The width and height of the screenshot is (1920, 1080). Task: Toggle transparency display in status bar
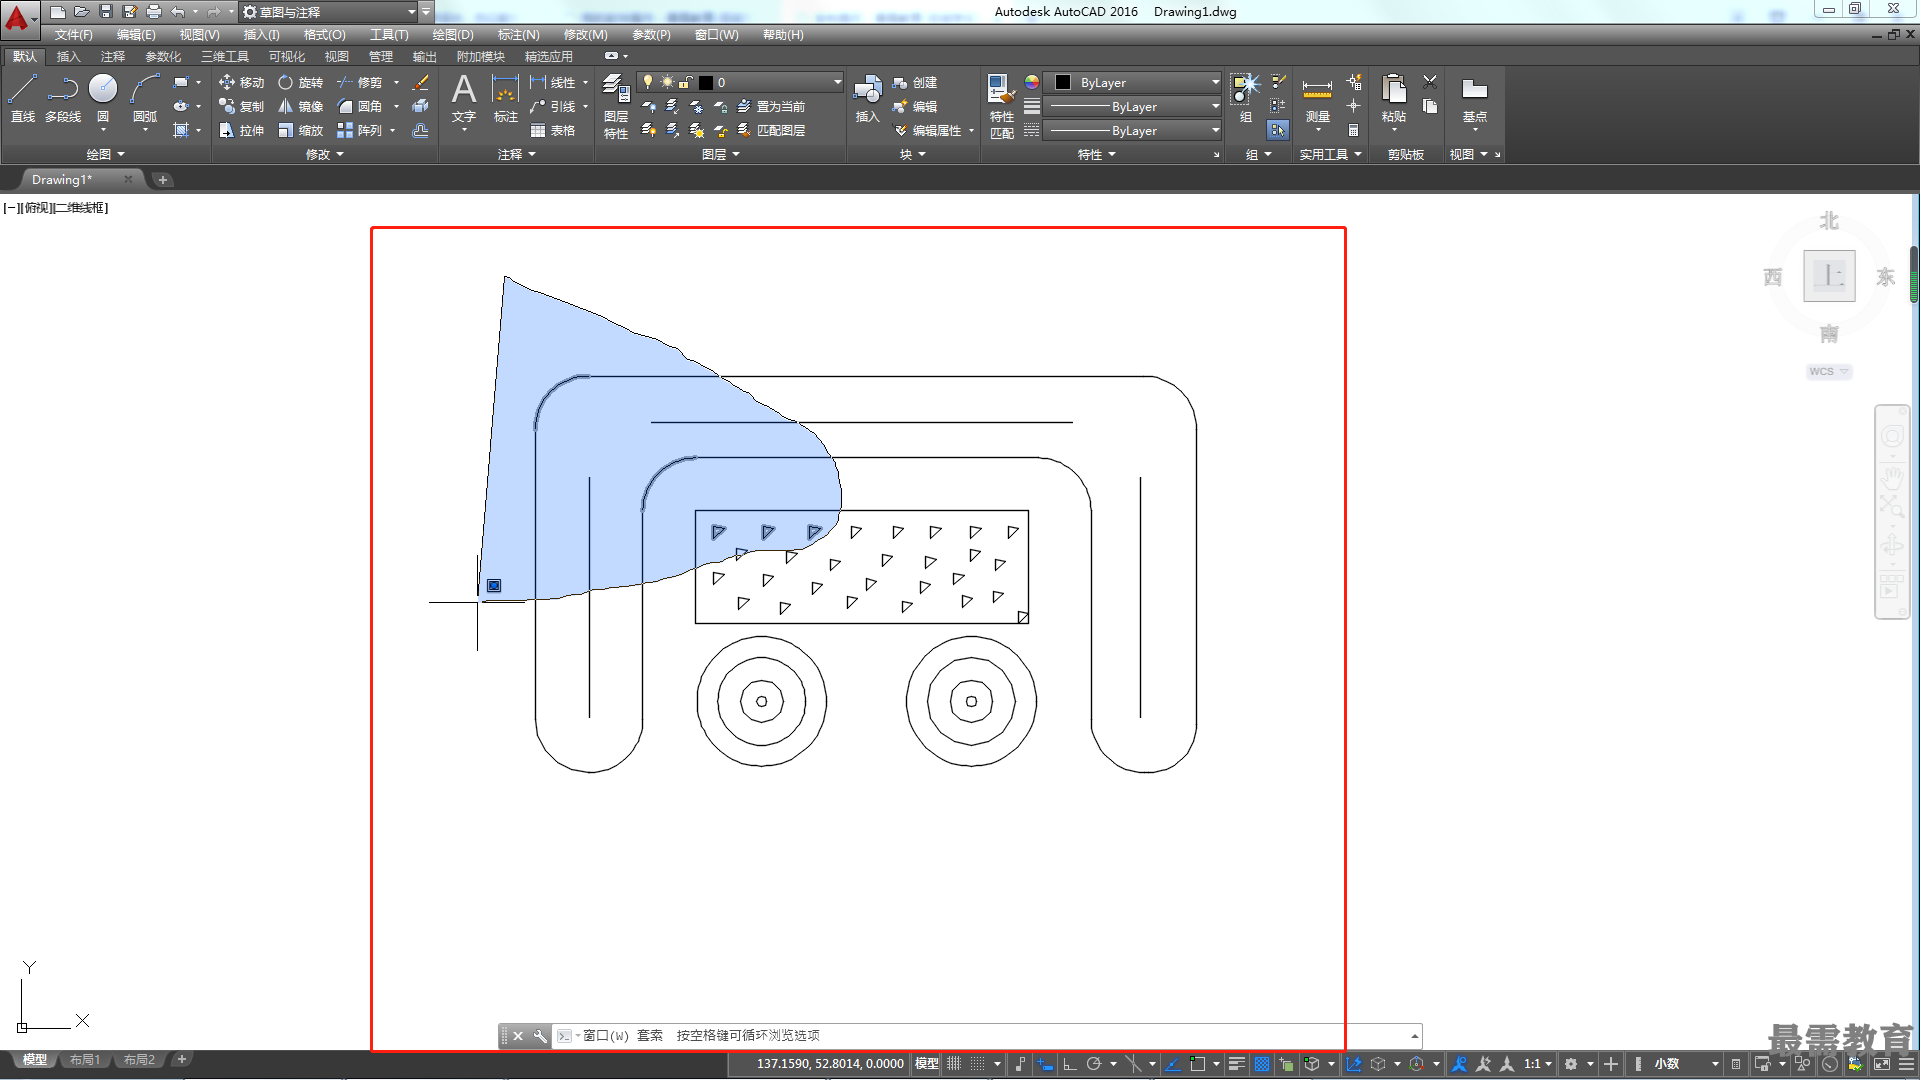1262,1064
